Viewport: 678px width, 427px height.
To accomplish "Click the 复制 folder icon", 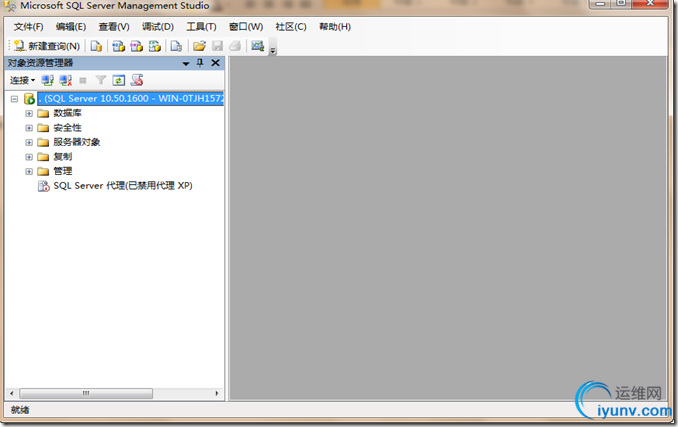I will pyautogui.click(x=43, y=157).
